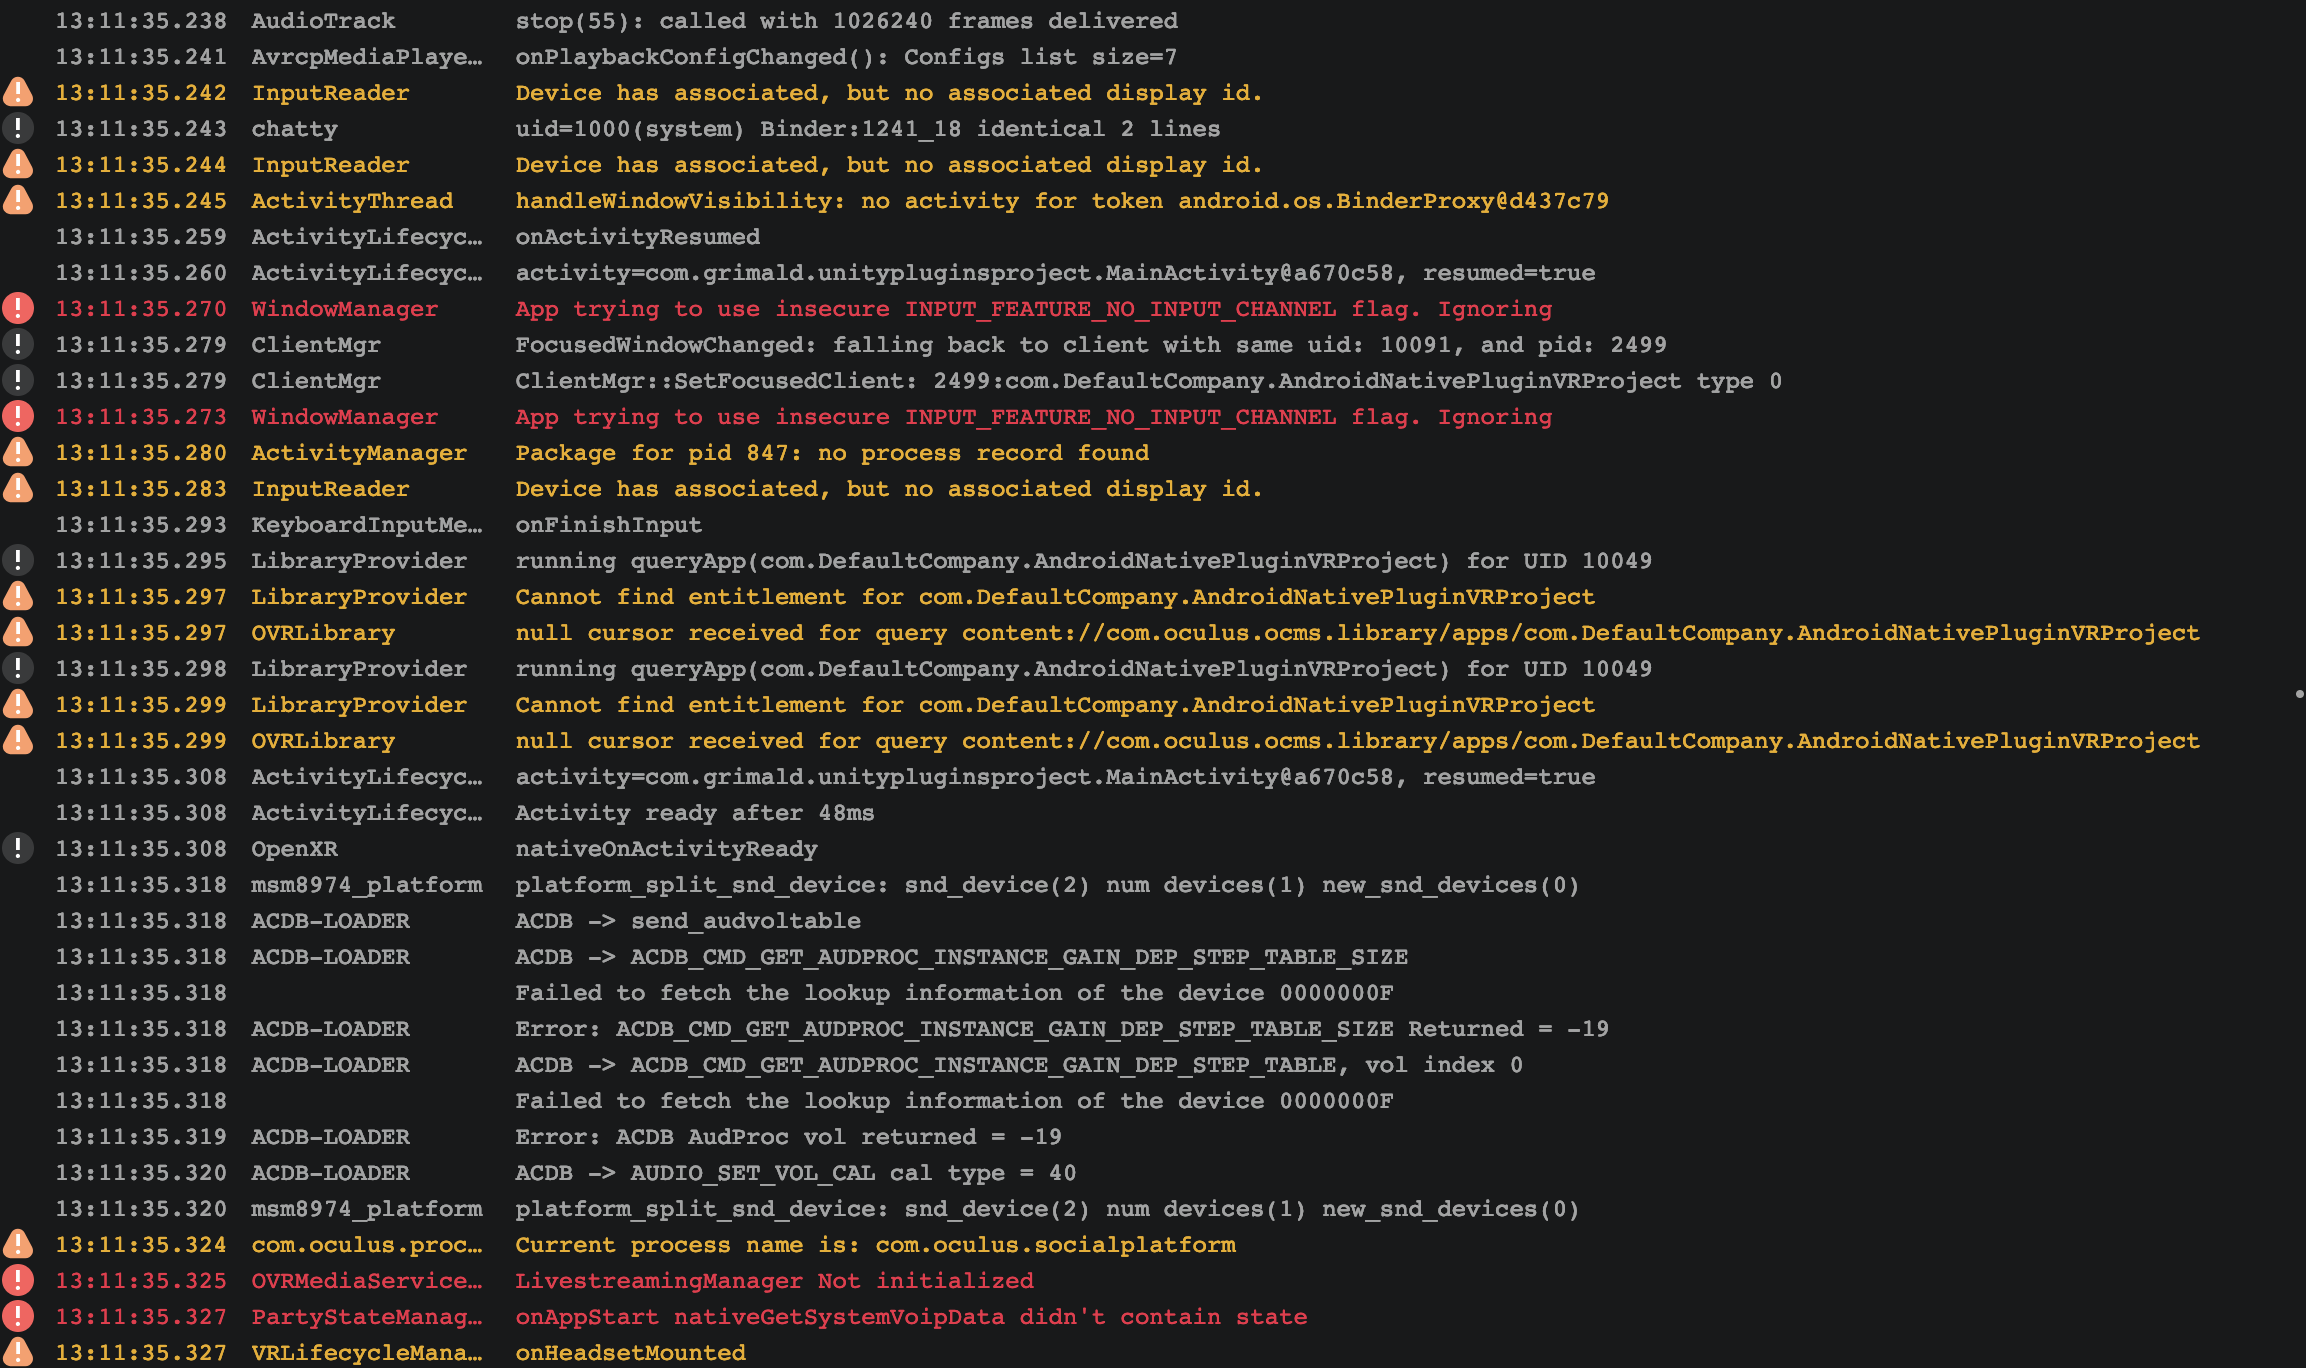The height and width of the screenshot is (1368, 2306).
Task: Click the warning icon beside VRLifecycleMana onHeadsetMounted
Action: tap(17, 1353)
